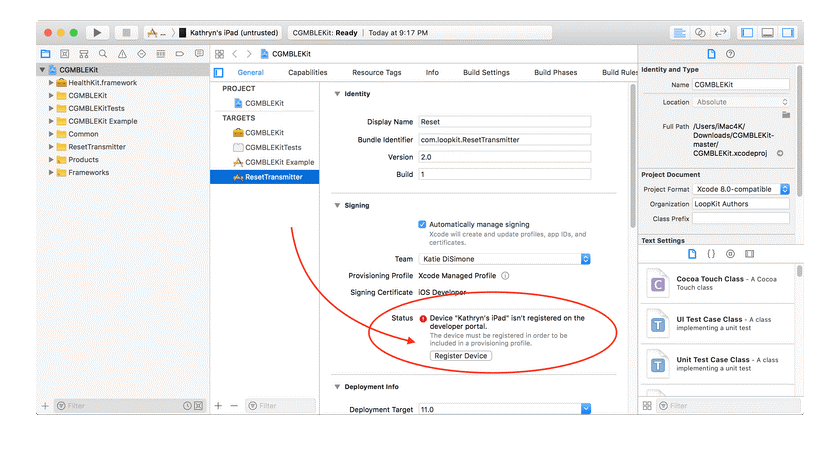Switch library to icon grid view
This screenshot has width=840, height=466.
647,406
